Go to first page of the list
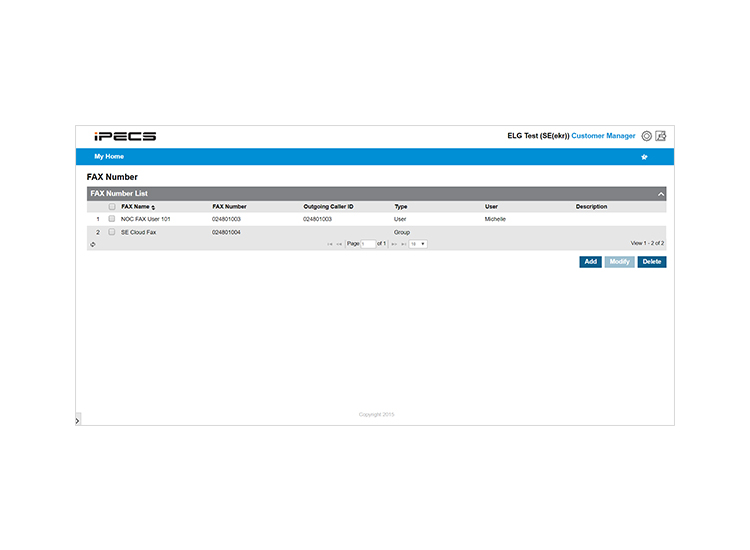750x550 pixels. coord(330,244)
